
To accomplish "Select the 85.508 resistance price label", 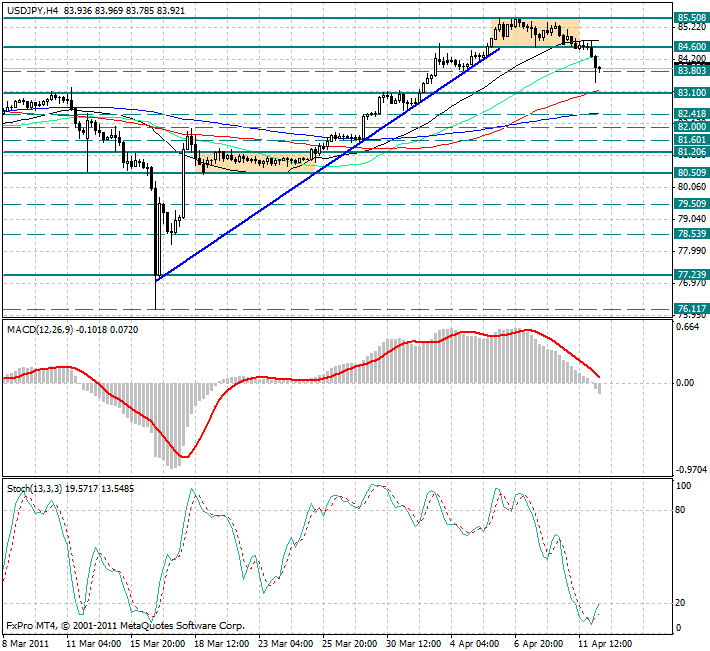I will [691, 18].
